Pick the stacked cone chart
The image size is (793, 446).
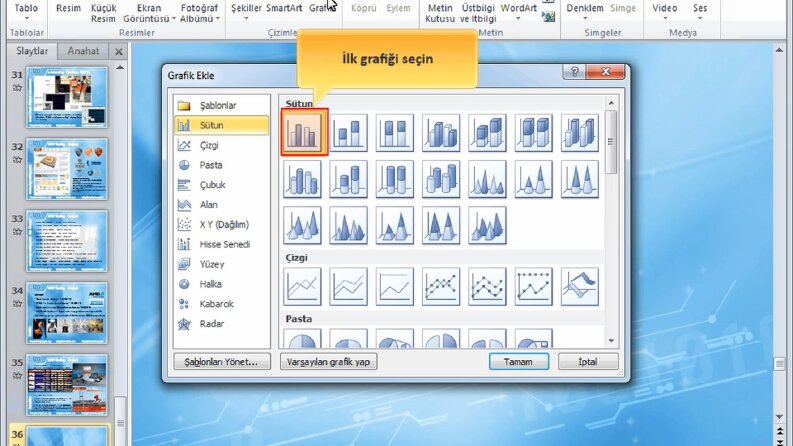tap(534, 179)
